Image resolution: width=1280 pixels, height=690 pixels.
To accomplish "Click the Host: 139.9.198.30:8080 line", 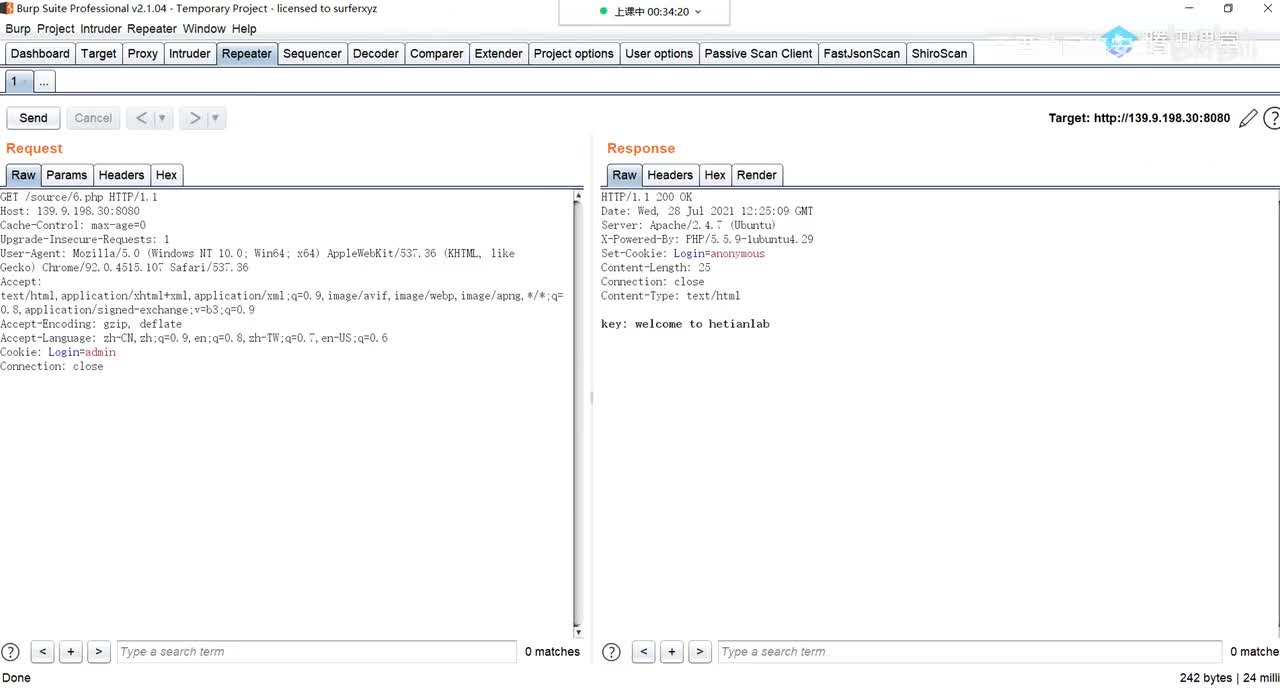I will point(70,211).
